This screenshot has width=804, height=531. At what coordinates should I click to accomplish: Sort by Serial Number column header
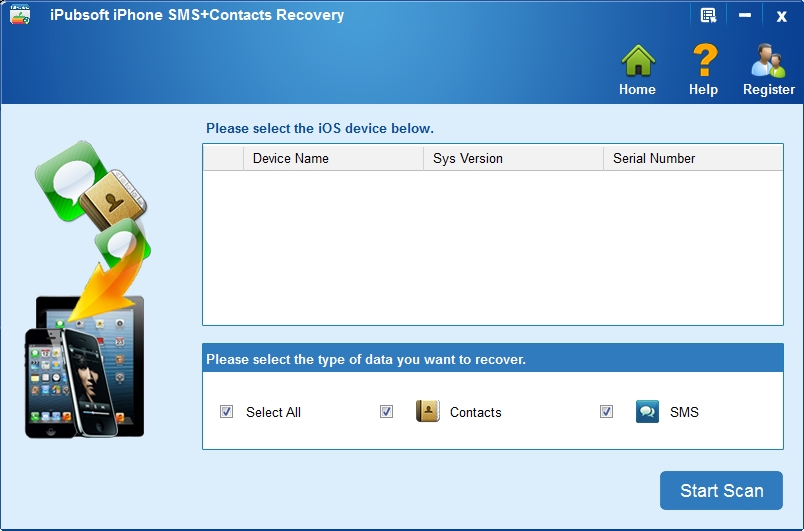pos(693,158)
